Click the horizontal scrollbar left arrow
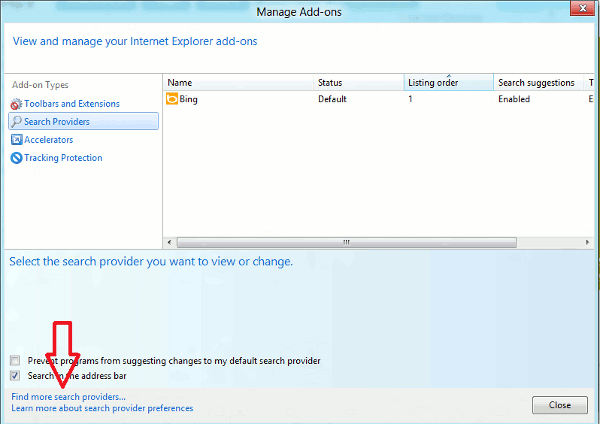Image resolution: width=600 pixels, height=424 pixels. [170, 242]
